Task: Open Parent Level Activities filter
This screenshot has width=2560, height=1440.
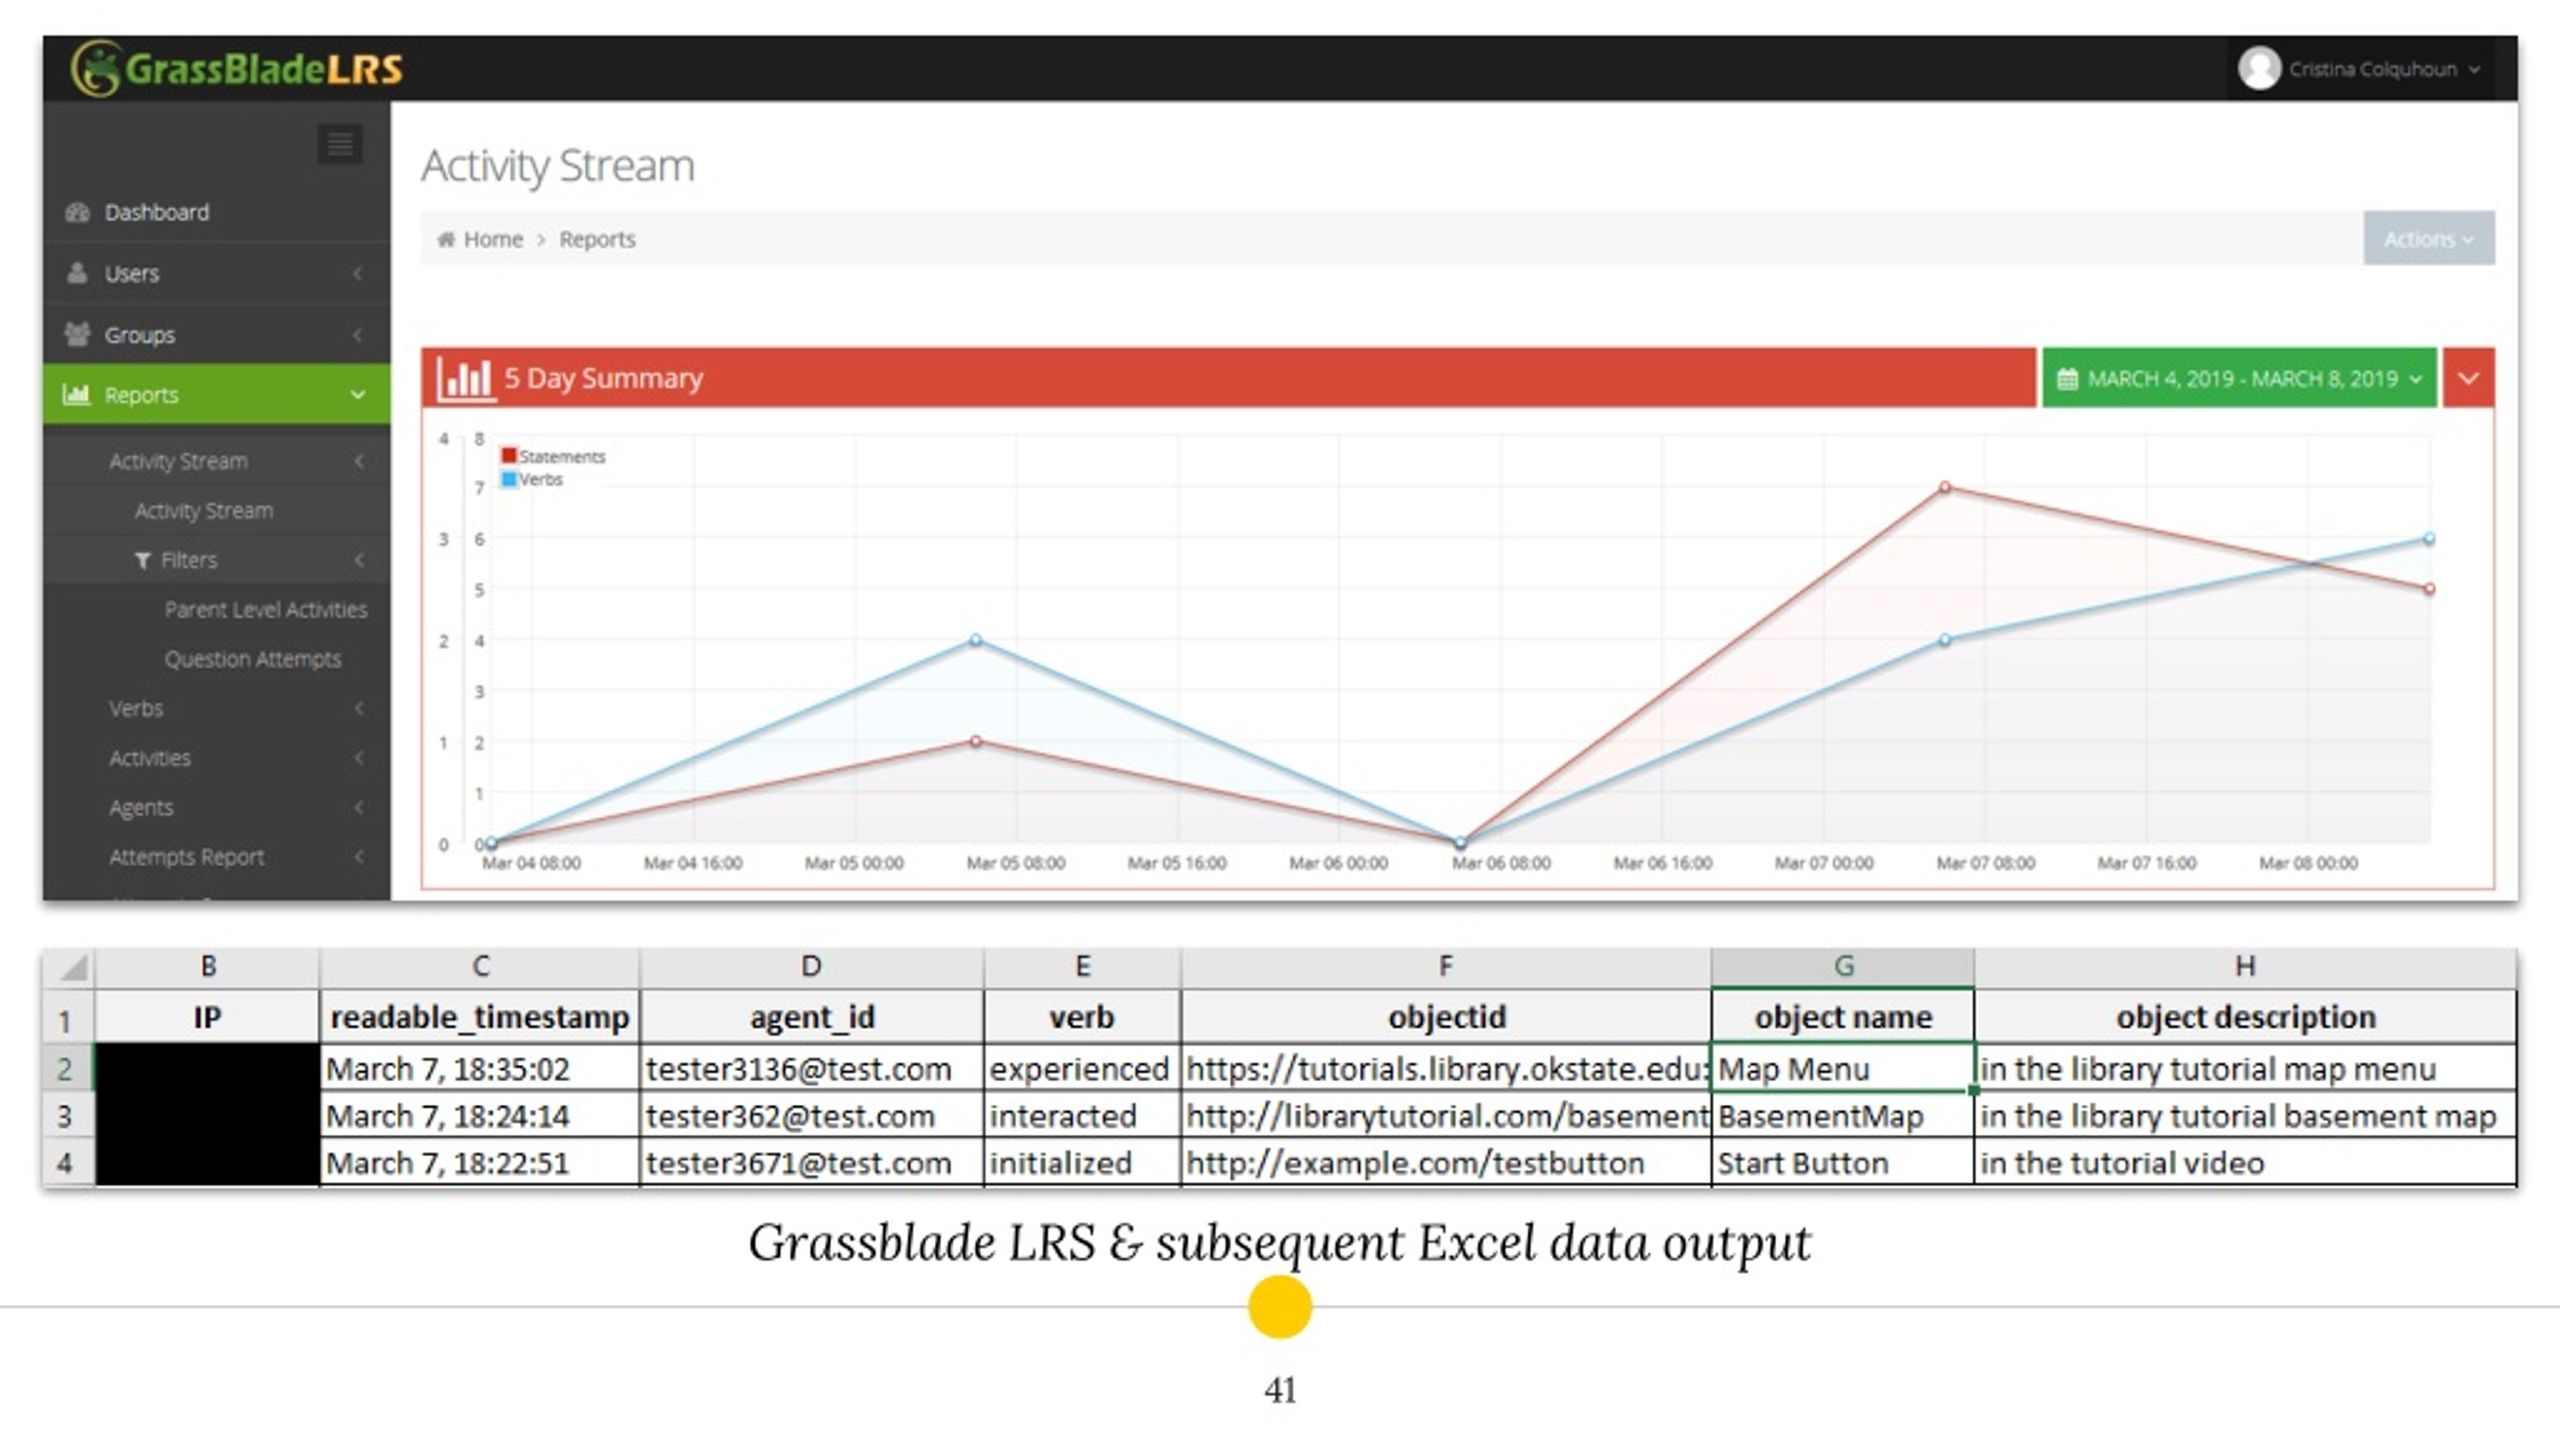Action: [x=265, y=609]
